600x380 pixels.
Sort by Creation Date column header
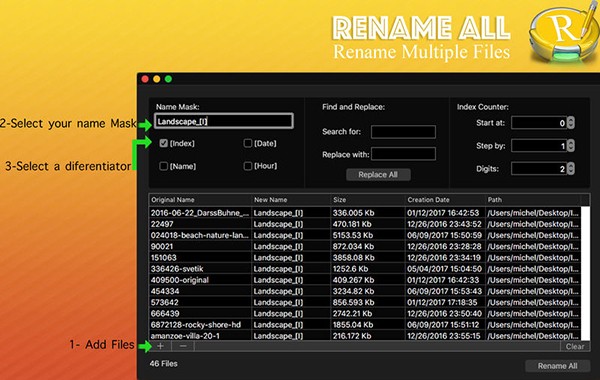445,200
